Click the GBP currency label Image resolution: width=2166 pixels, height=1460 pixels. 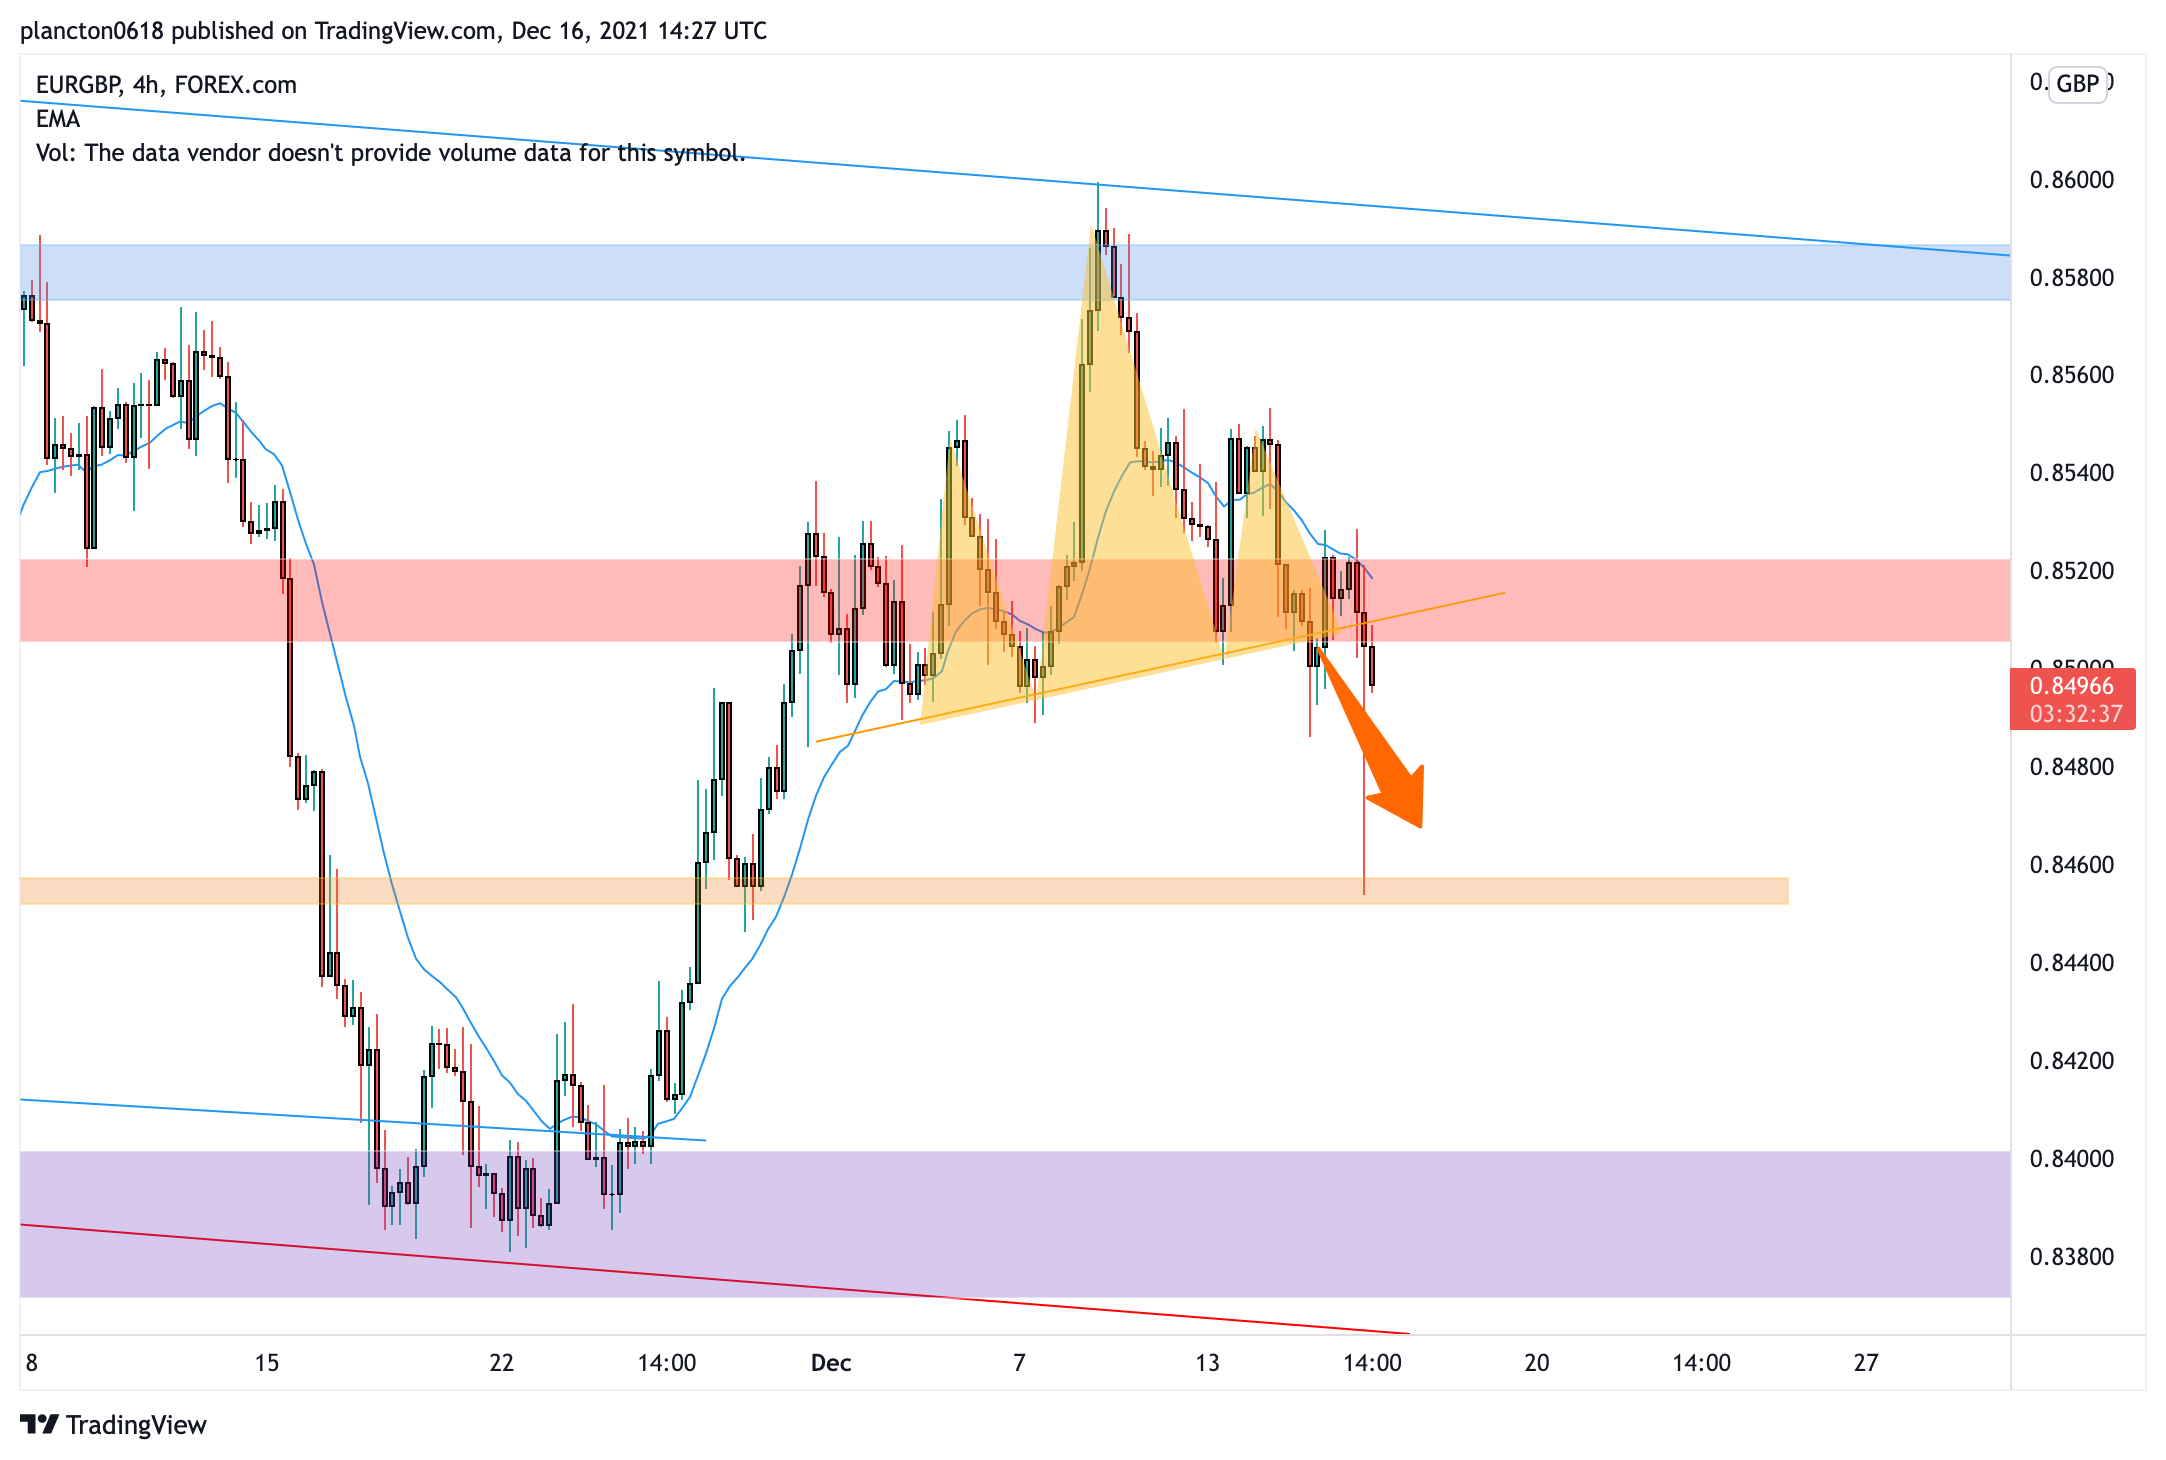pos(2077,83)
